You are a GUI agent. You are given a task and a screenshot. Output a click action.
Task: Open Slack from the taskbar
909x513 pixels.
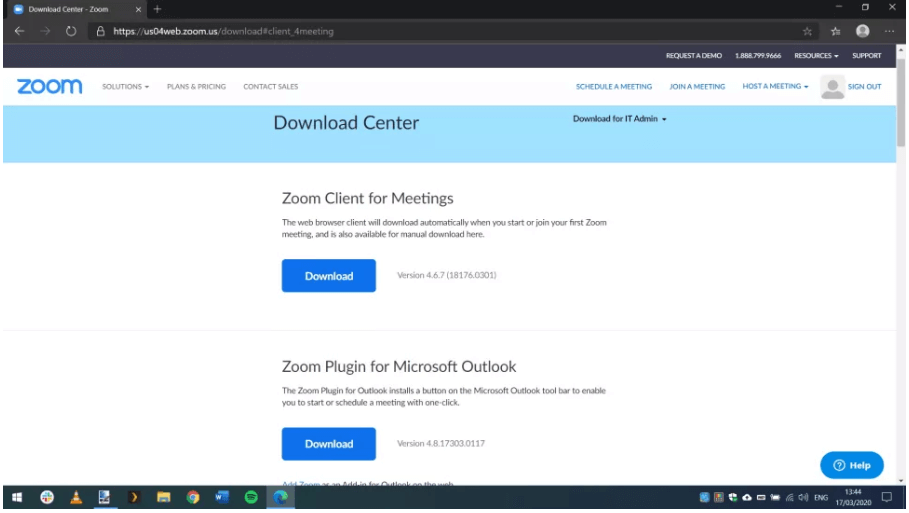point(47,497)
